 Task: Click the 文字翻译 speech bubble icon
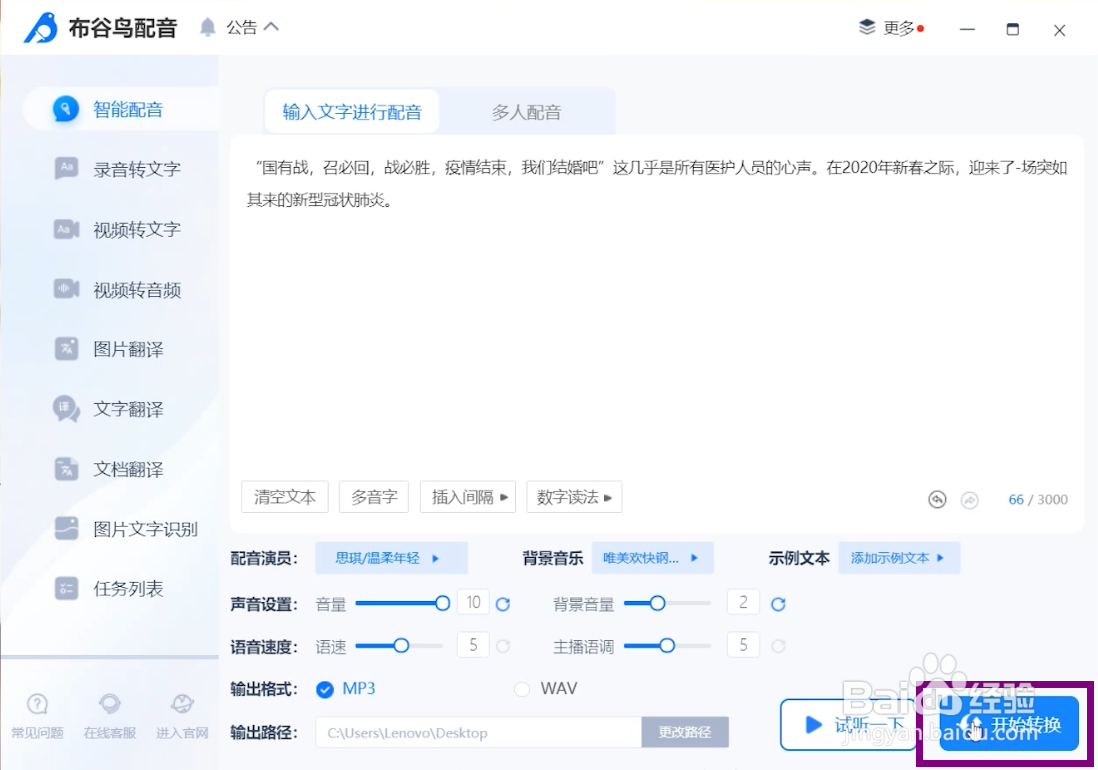(x=67, y=409)
